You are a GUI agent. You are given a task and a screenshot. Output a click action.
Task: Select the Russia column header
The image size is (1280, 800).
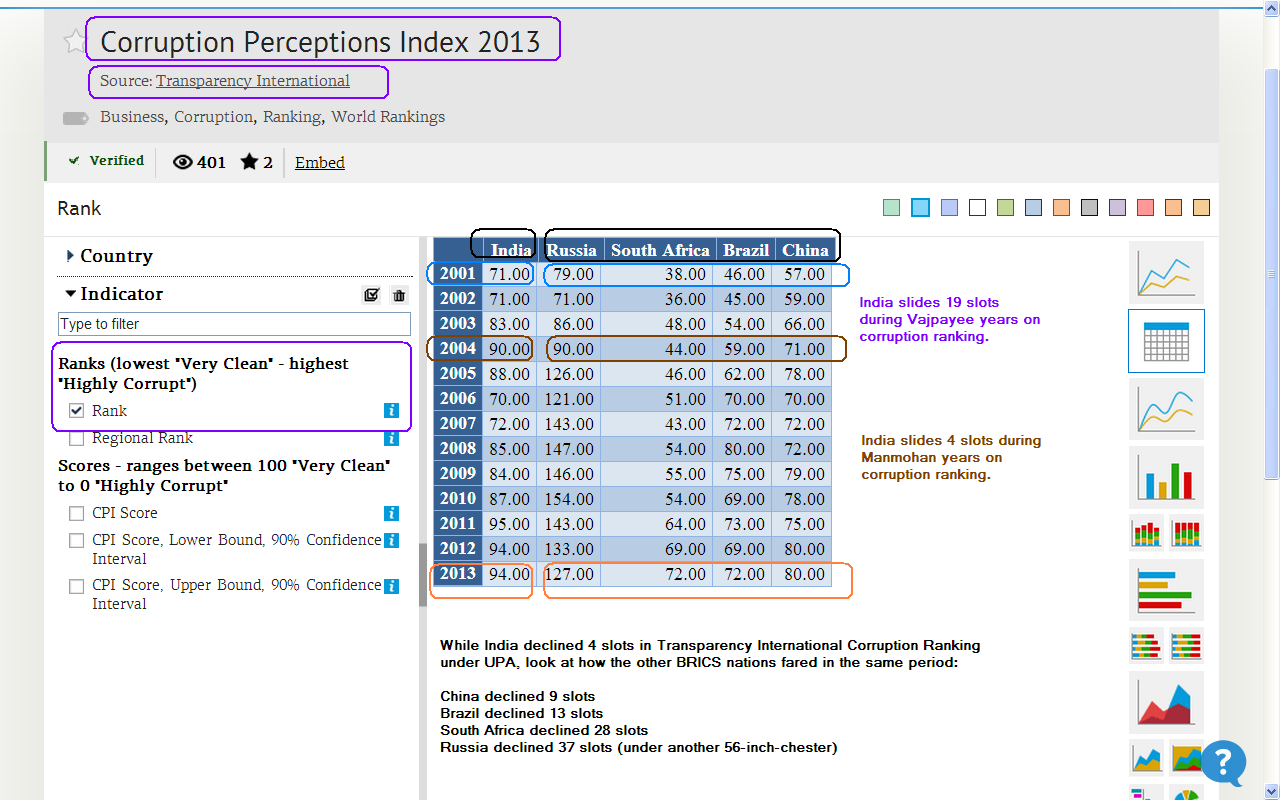click(572, 250)
